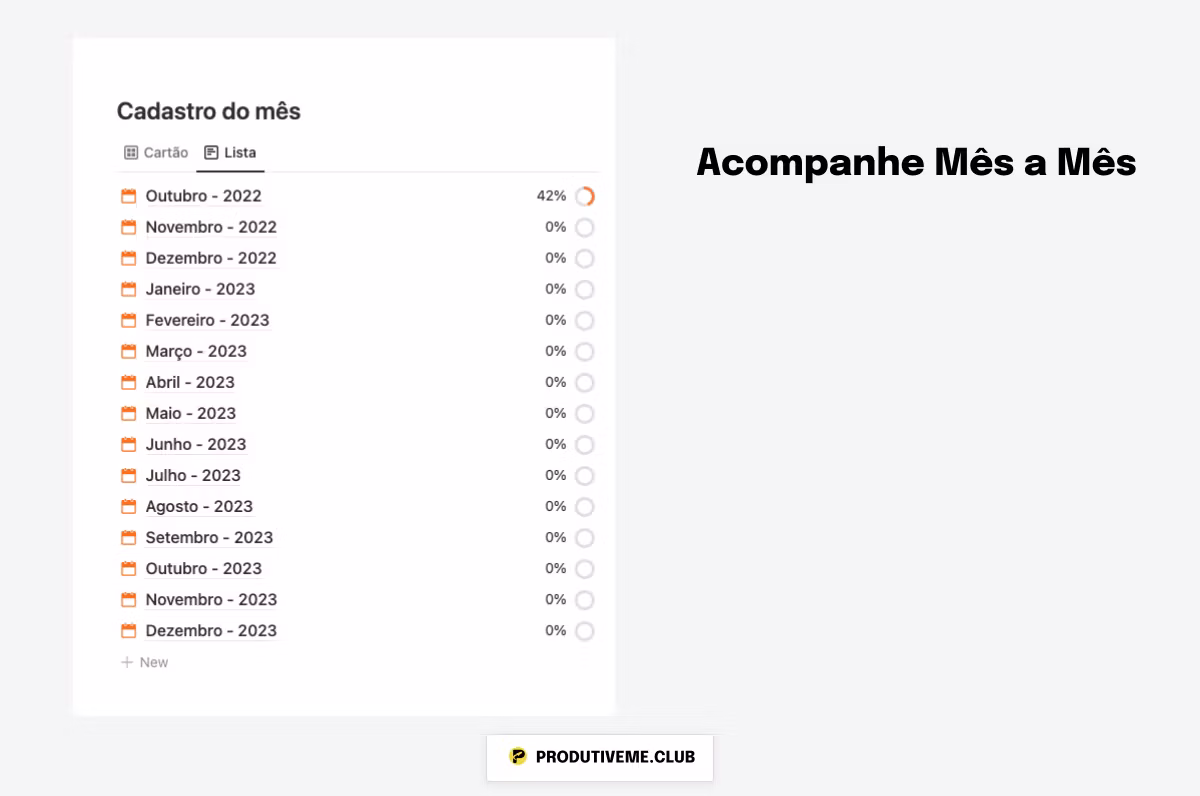
Task: Click the empty progress ring for Dezembro 2022
Action: coord(585,258)
